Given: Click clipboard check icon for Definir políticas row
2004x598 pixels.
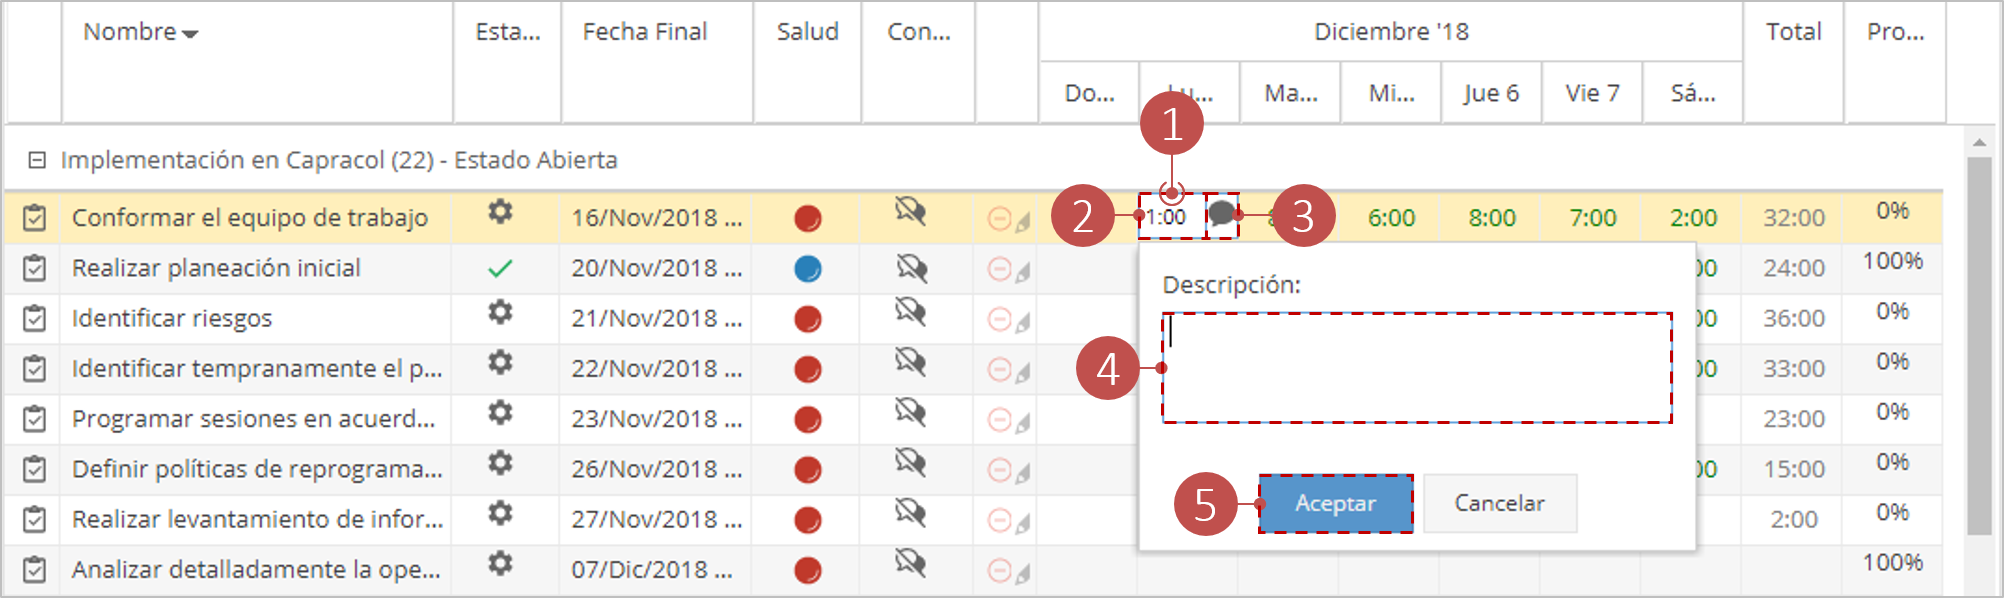Looking at the screenshot, I should coord(35,469).
